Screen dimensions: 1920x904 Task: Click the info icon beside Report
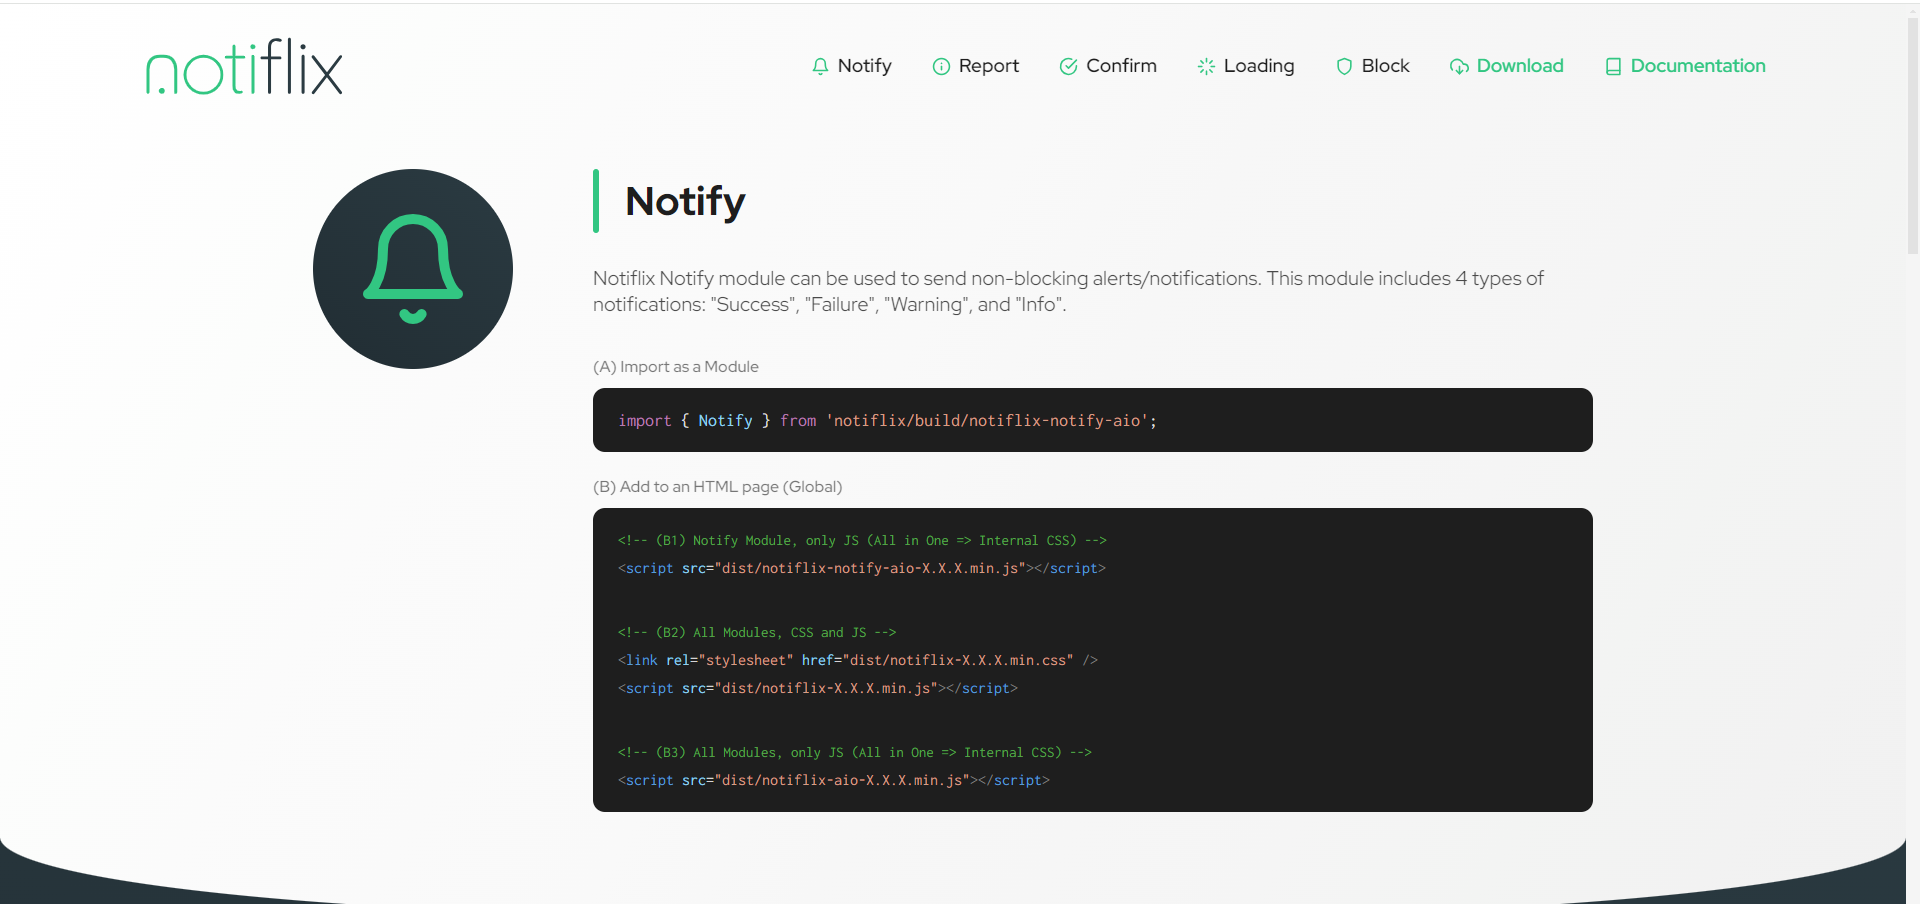pyautogui.click(x=941, y=67)
